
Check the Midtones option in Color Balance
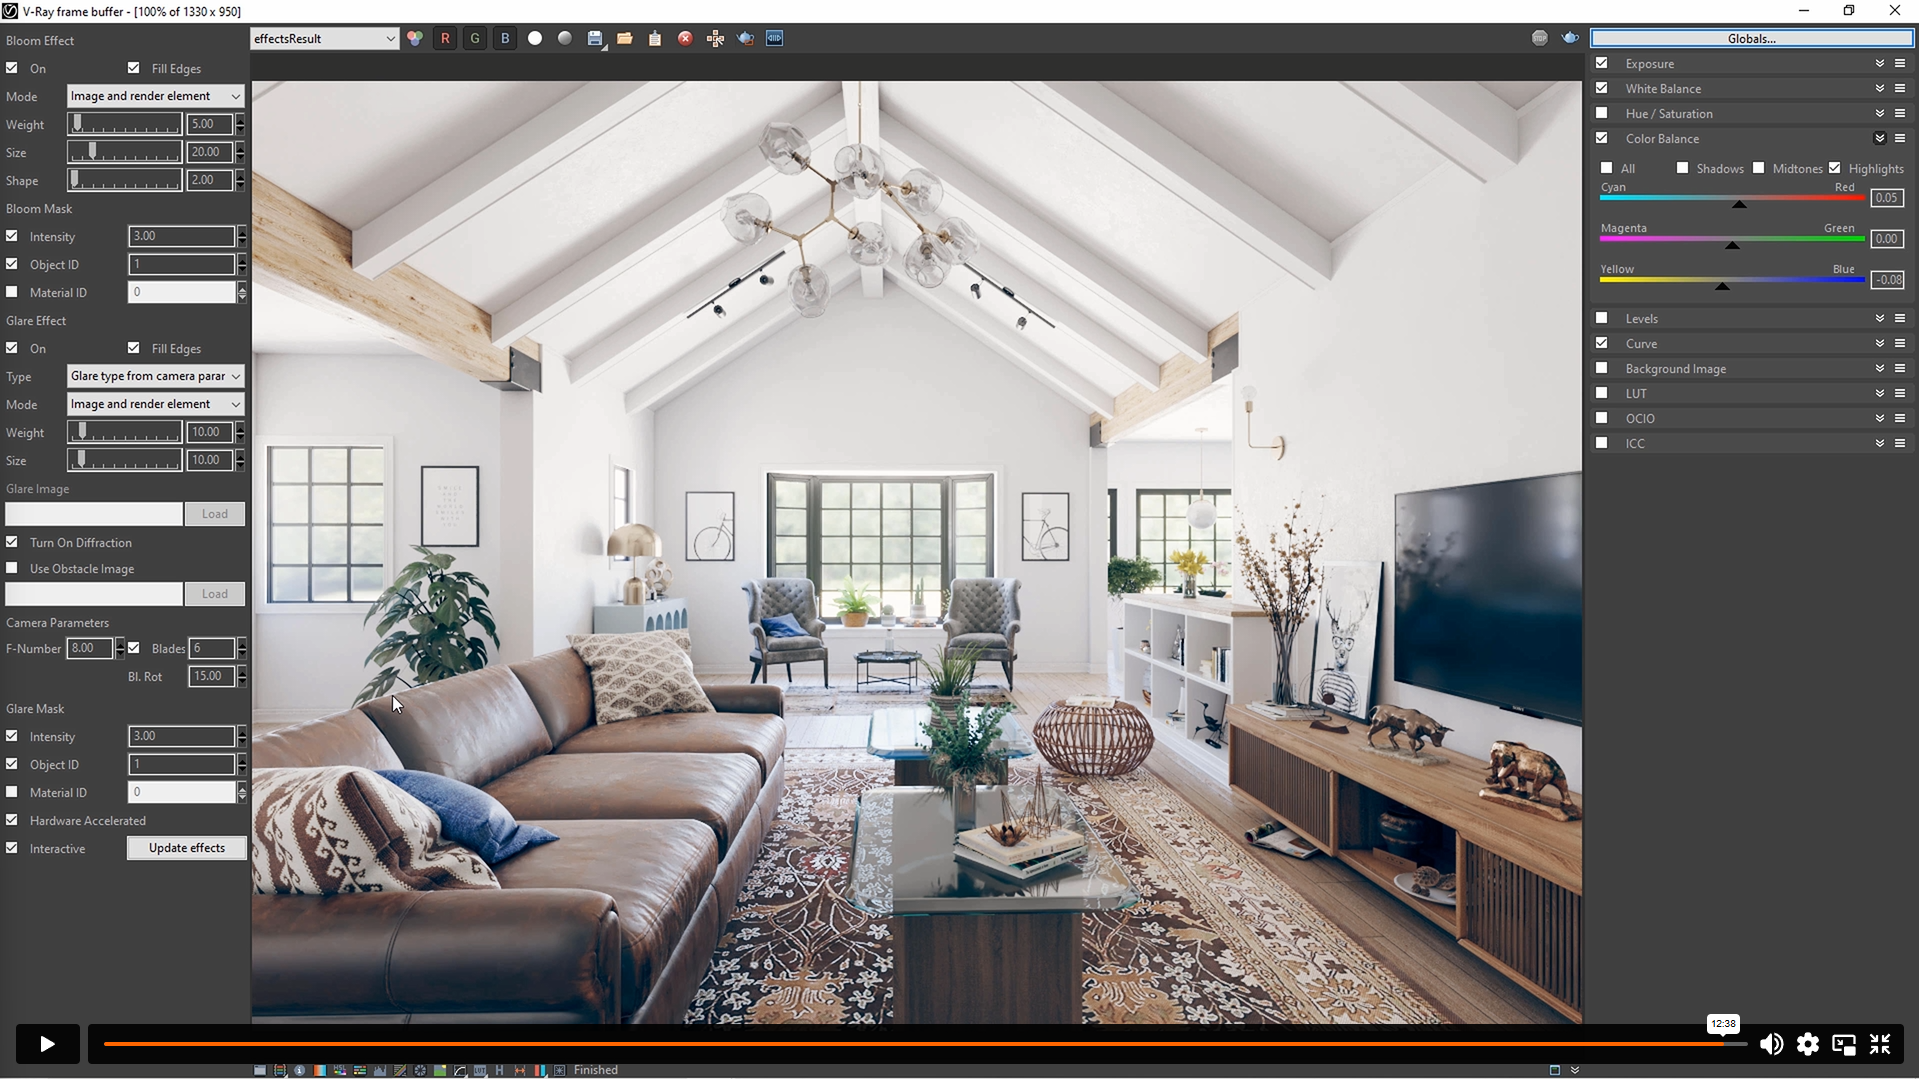pyautogui.click(x=1759, y=168)
